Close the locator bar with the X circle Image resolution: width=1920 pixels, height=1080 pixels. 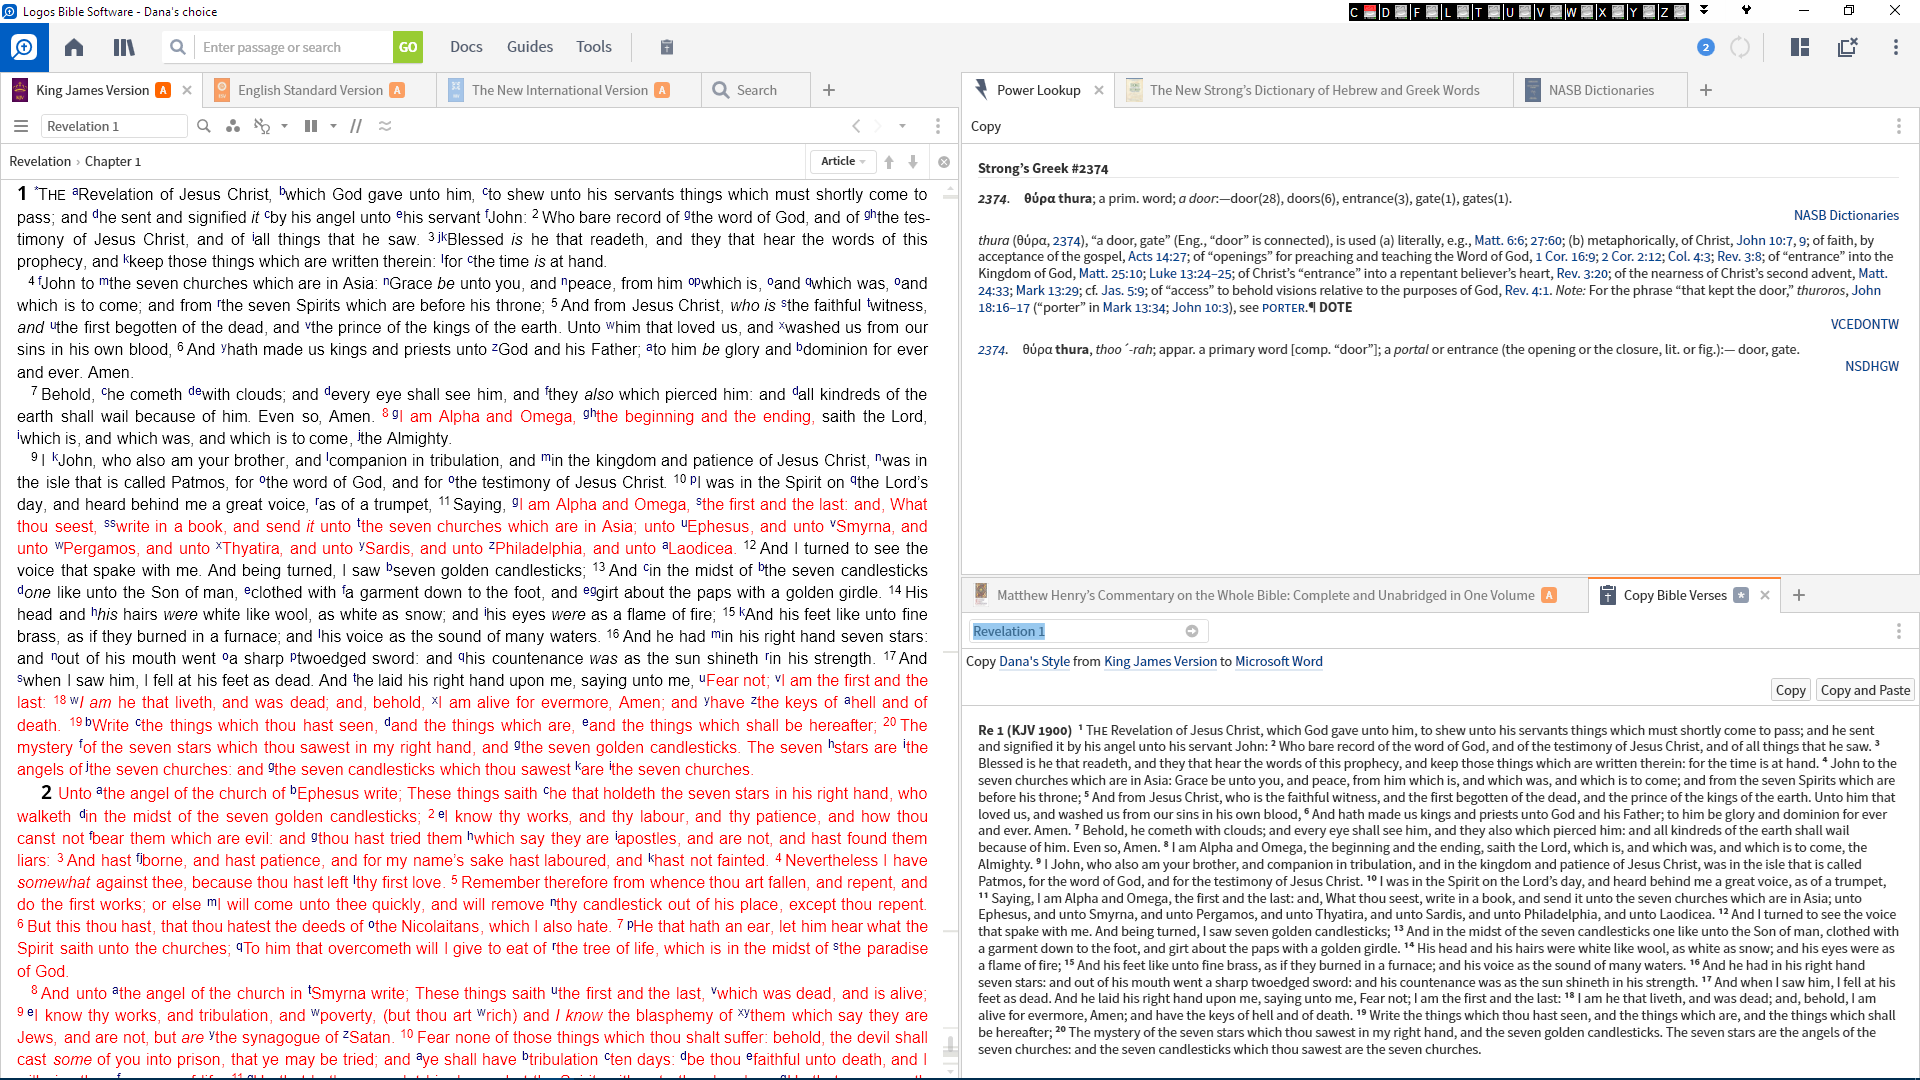click(x=944, y=161)
